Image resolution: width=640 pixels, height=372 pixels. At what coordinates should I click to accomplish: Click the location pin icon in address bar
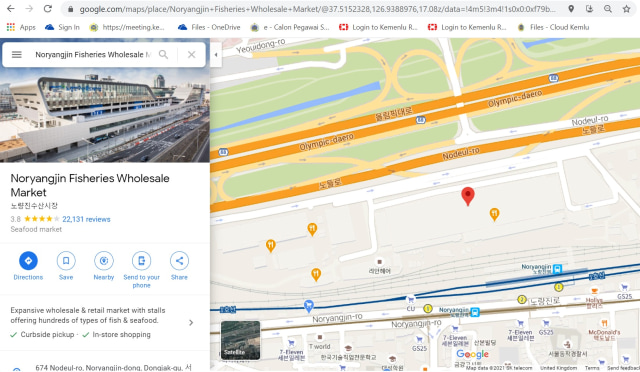[571, 9]
